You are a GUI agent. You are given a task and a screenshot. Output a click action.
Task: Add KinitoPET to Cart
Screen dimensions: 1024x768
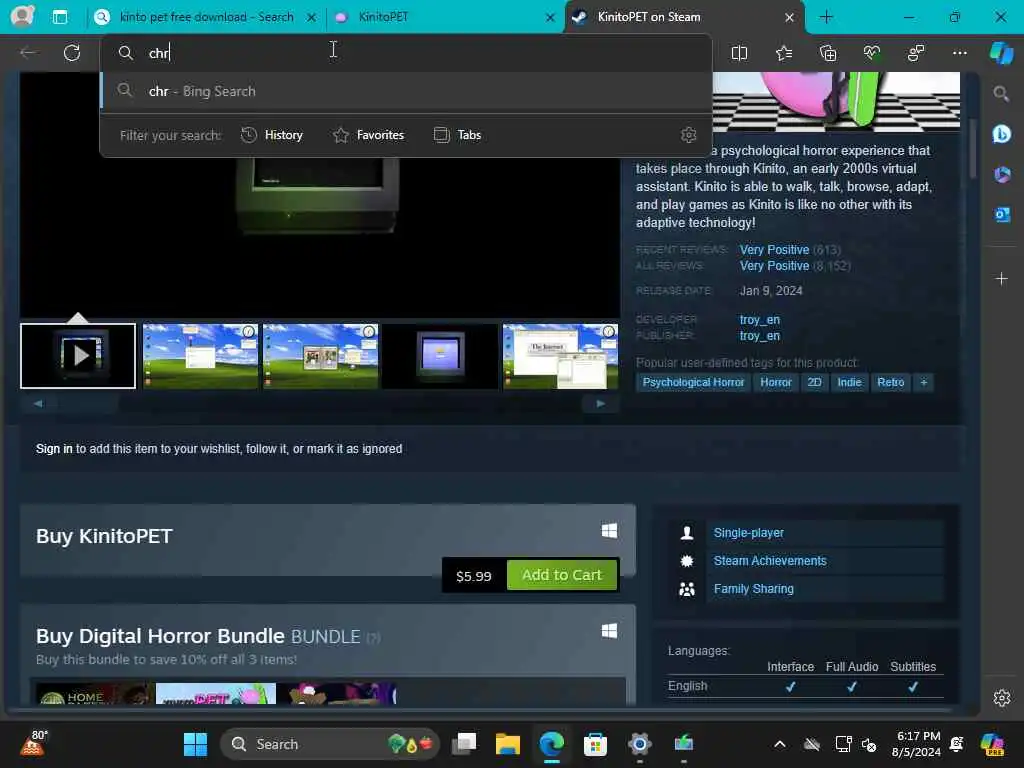(562, 575)
